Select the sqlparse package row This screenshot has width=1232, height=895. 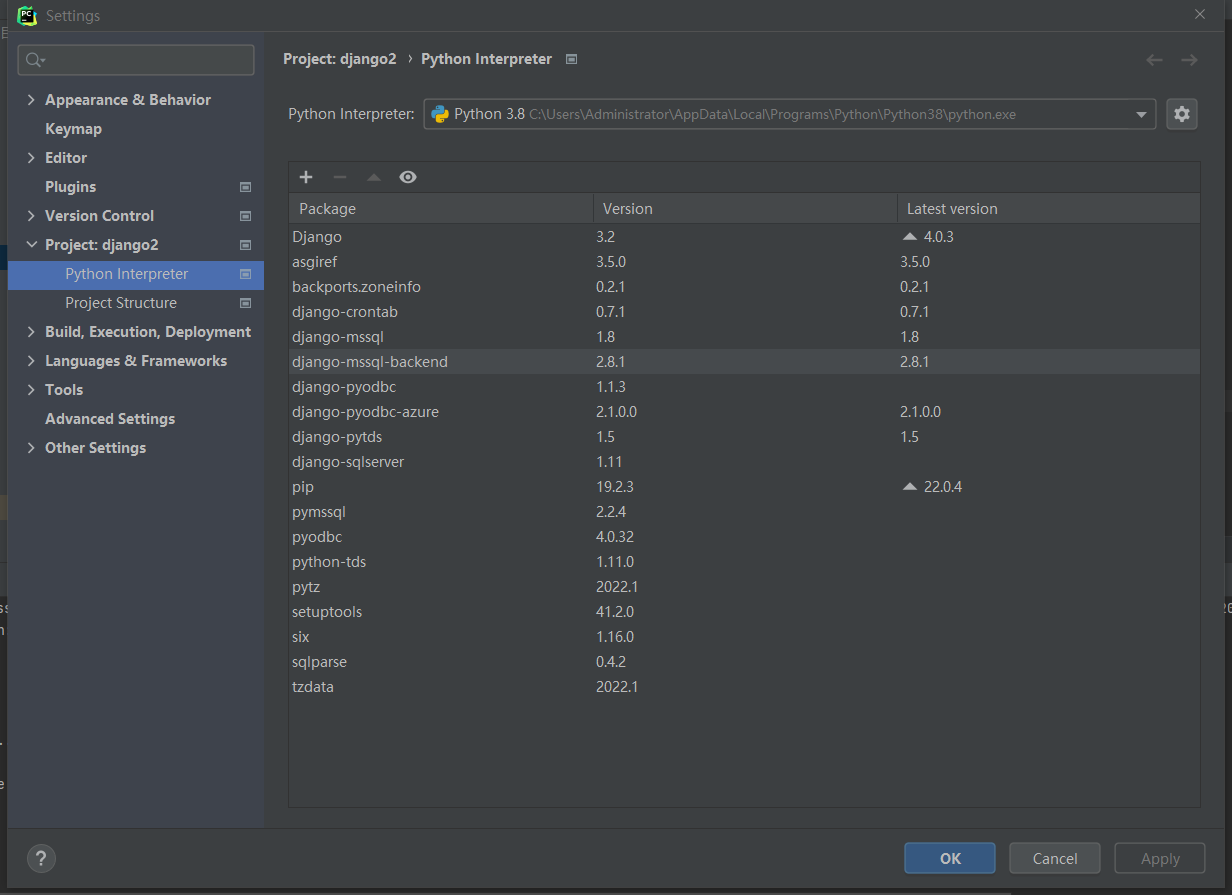point(744,662)
